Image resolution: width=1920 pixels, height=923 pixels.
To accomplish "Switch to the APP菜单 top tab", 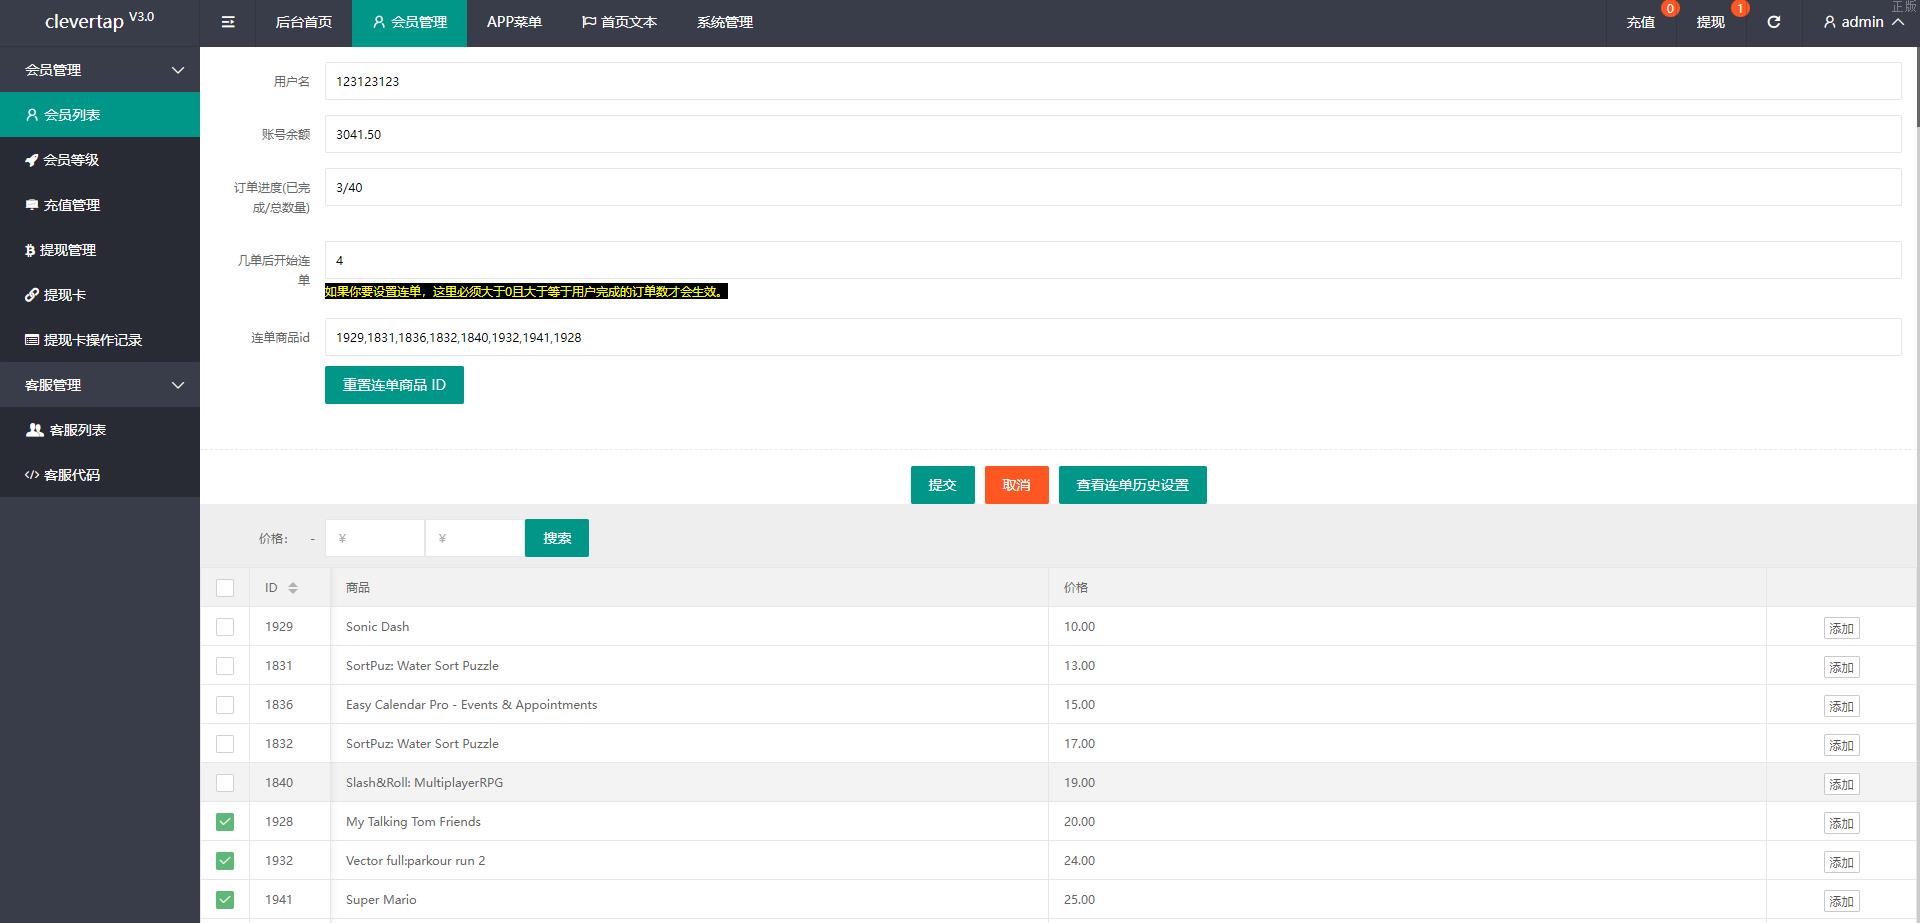I will click(x=514, y=22).
